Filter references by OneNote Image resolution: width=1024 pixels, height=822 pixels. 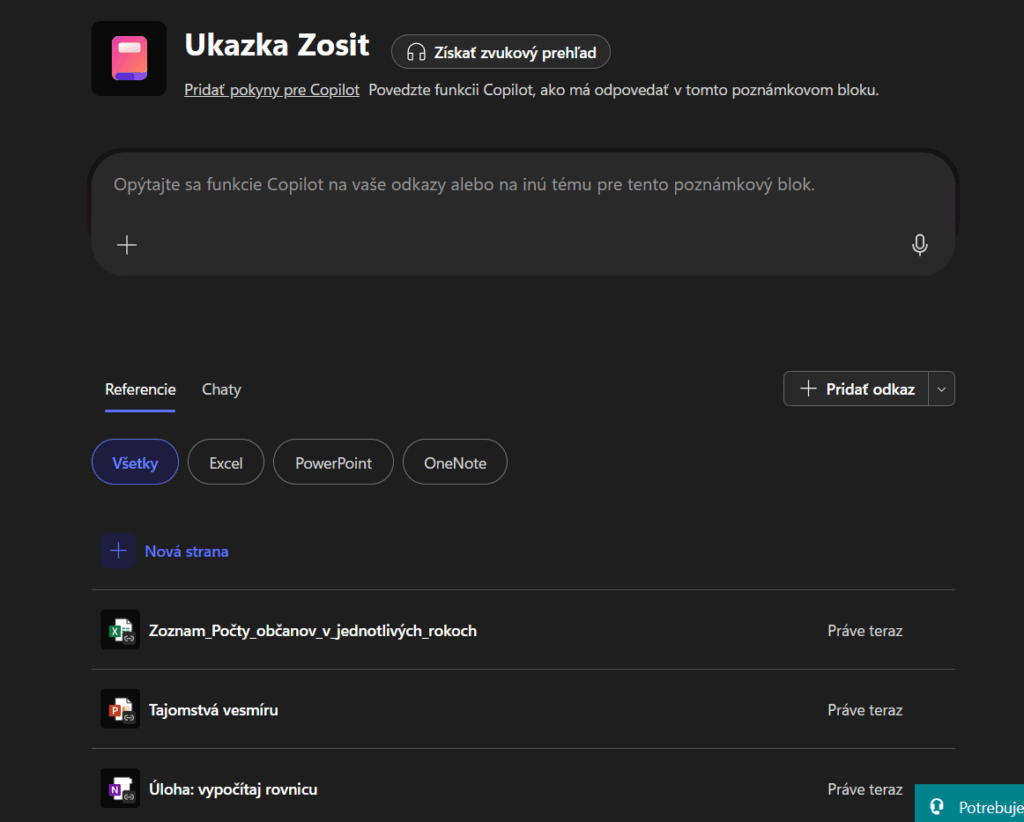tap(455, 462)
